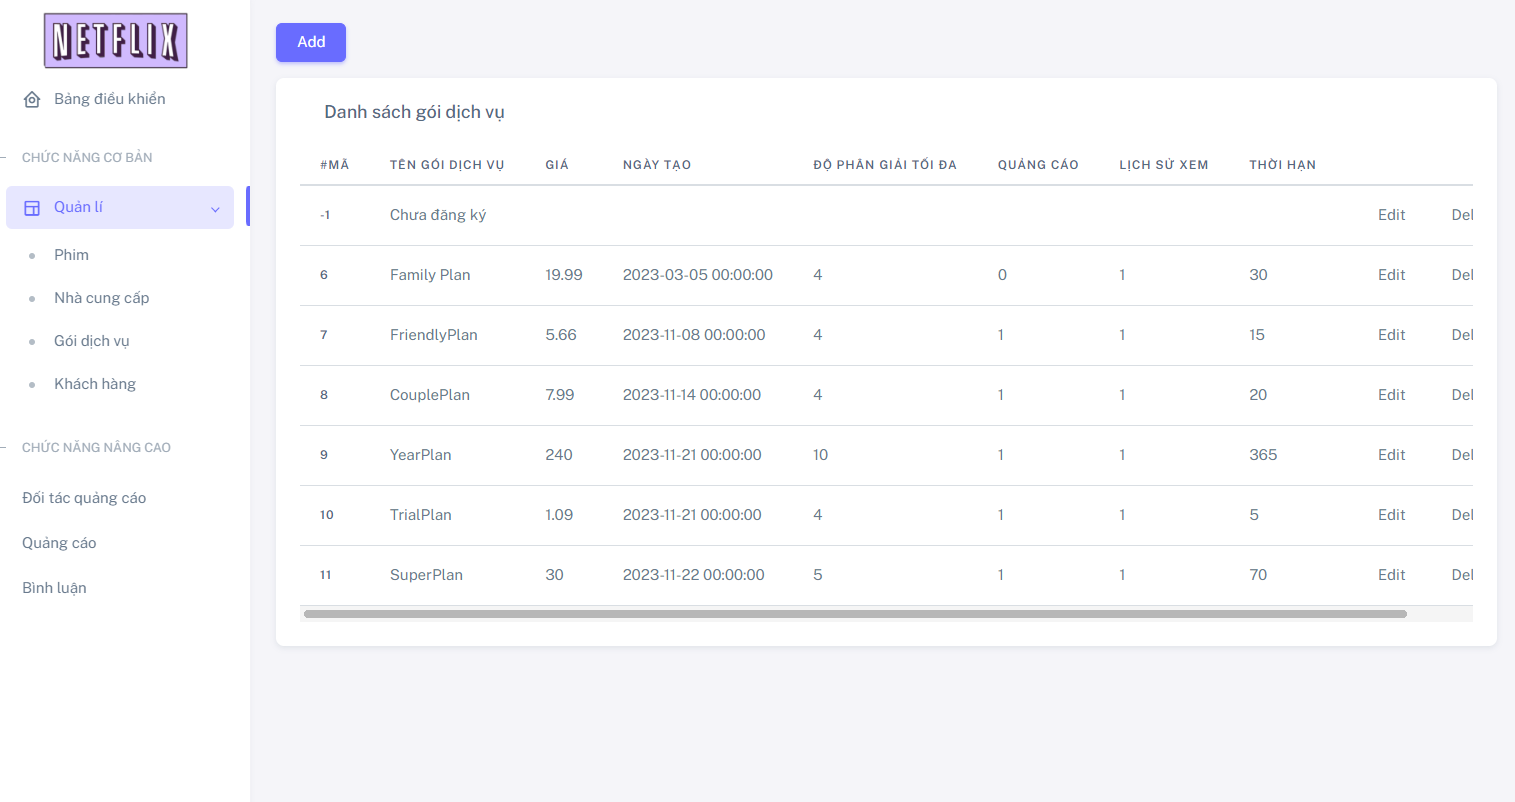Click the Danh sách gói dịch vụ heading
Viewport: 1515px width, 802px height.
[x=414, y=112]
